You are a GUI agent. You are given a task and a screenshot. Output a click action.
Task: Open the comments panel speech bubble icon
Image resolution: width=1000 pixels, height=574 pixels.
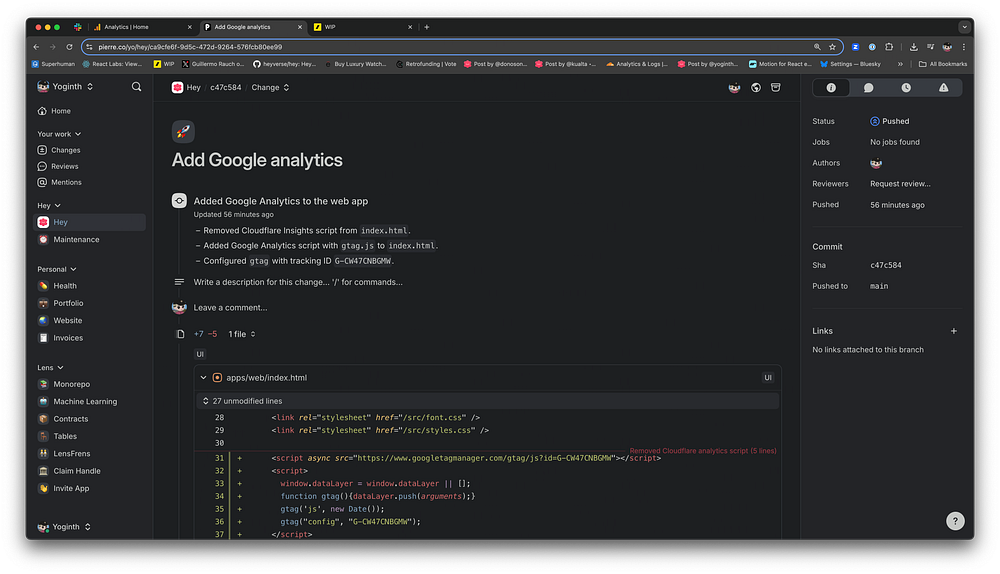[x=868, y=88]
